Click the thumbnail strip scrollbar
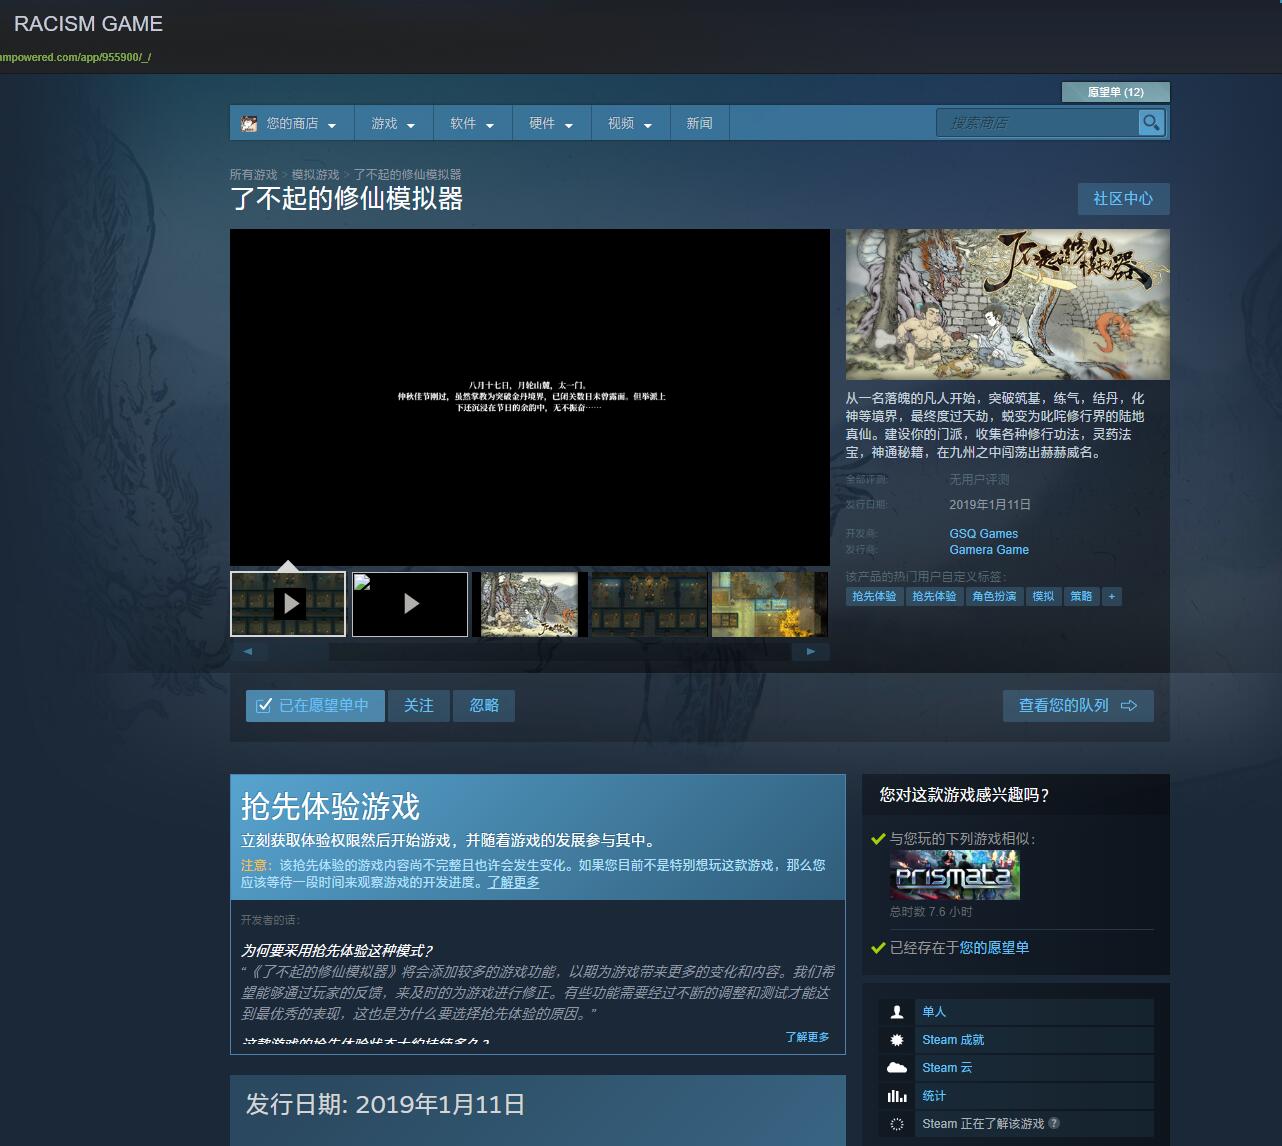 [x=530, y=652]
